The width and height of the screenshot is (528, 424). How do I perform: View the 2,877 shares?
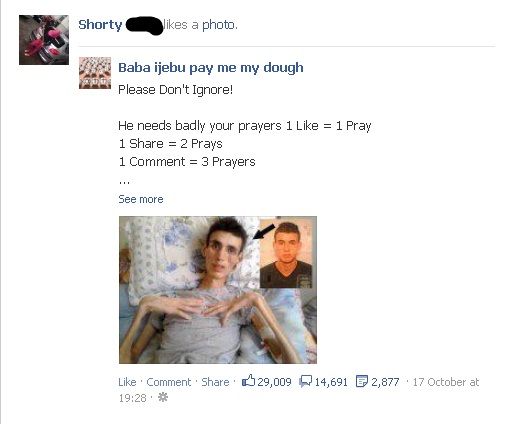click(x=385, y=382)
